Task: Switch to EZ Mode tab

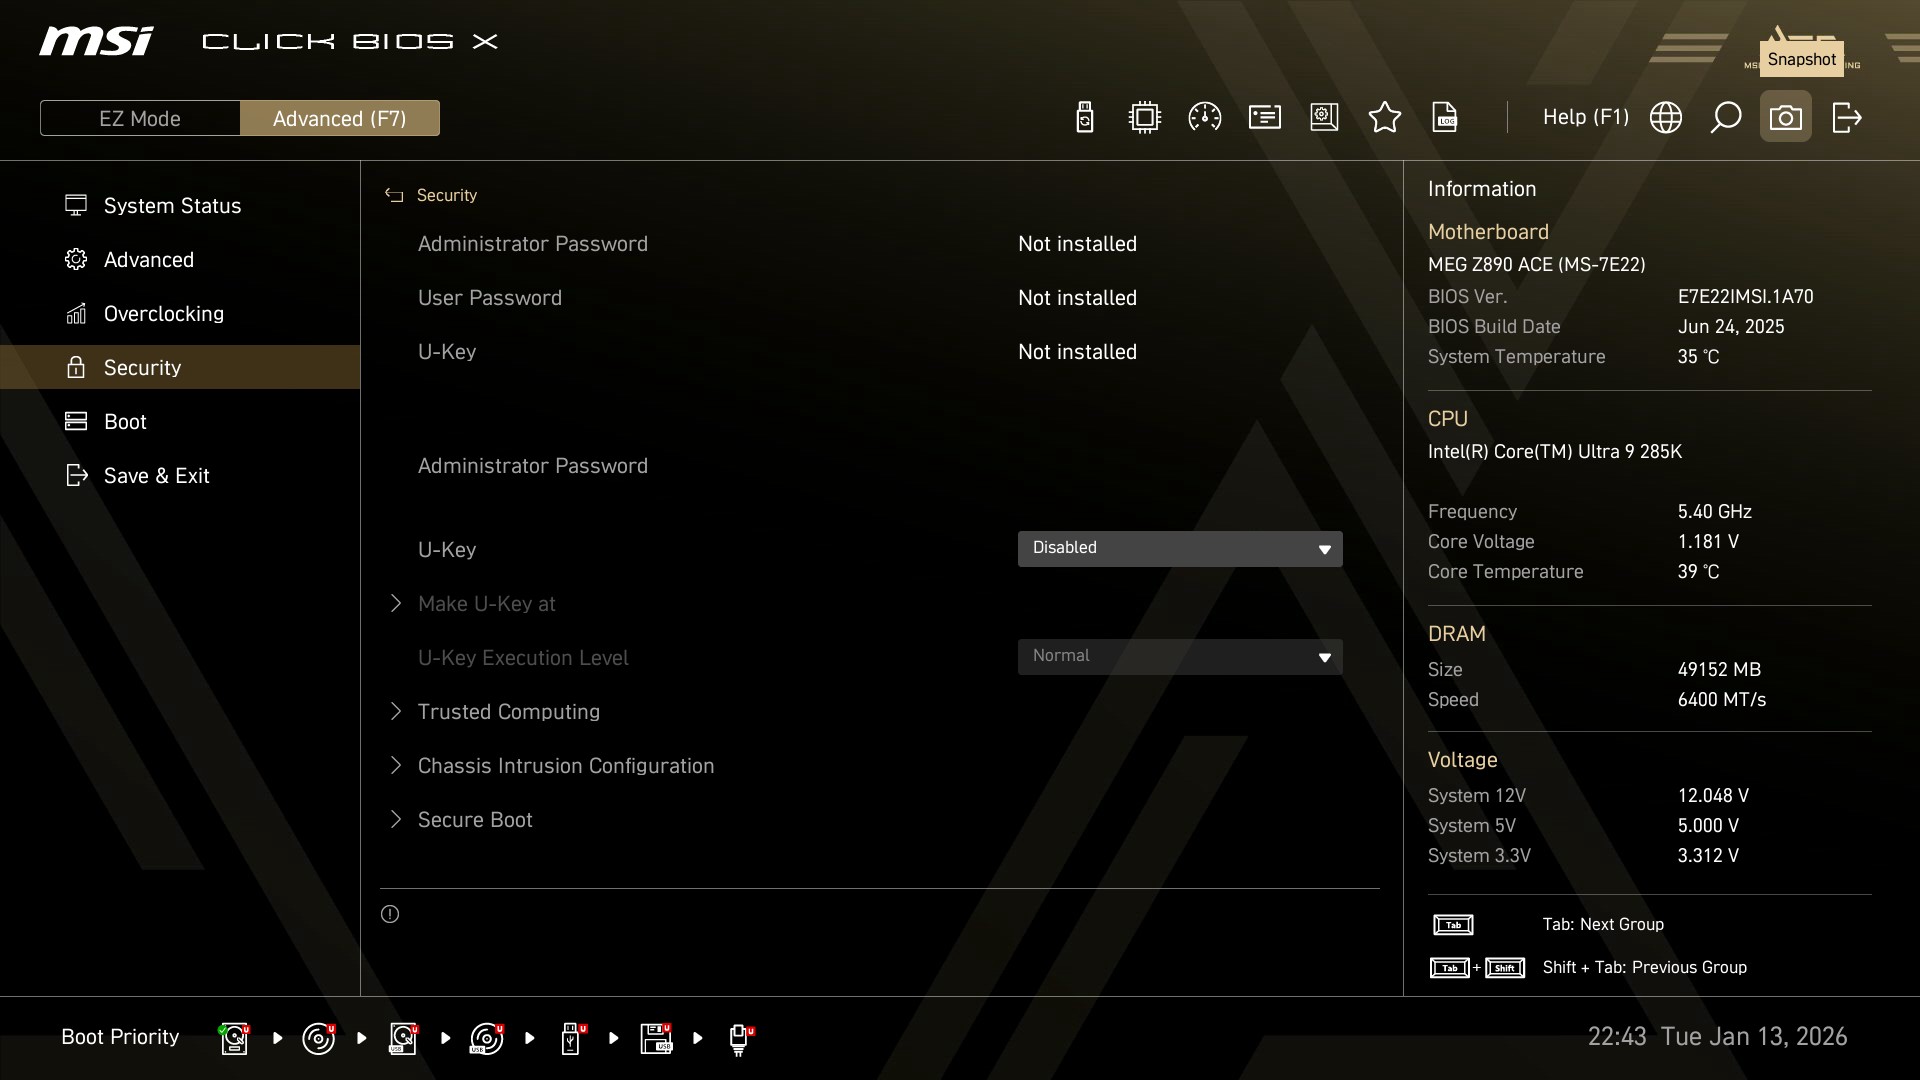Action: [140, 118]
